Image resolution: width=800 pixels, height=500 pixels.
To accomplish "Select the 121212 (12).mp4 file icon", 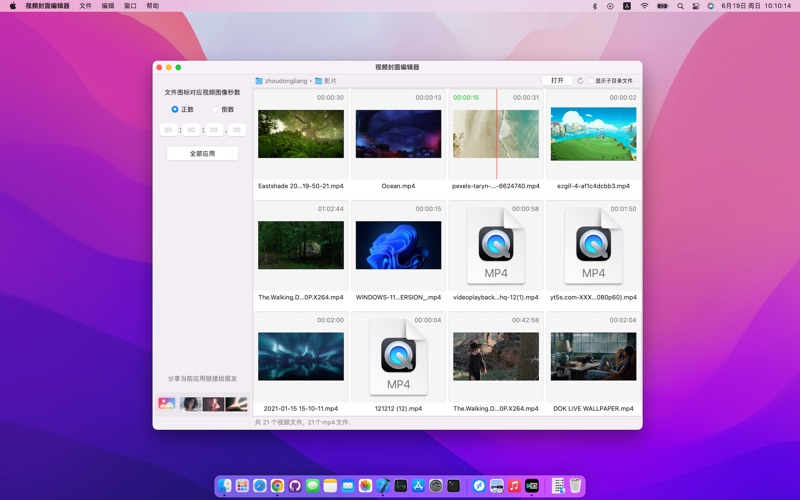I will 398,357.
